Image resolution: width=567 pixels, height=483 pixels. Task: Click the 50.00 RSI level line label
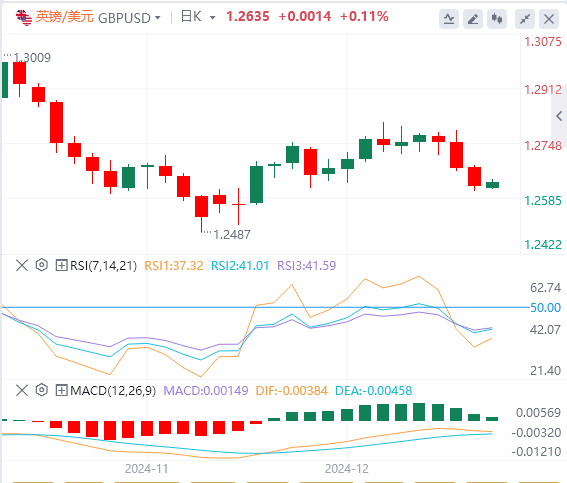point(545,308)
